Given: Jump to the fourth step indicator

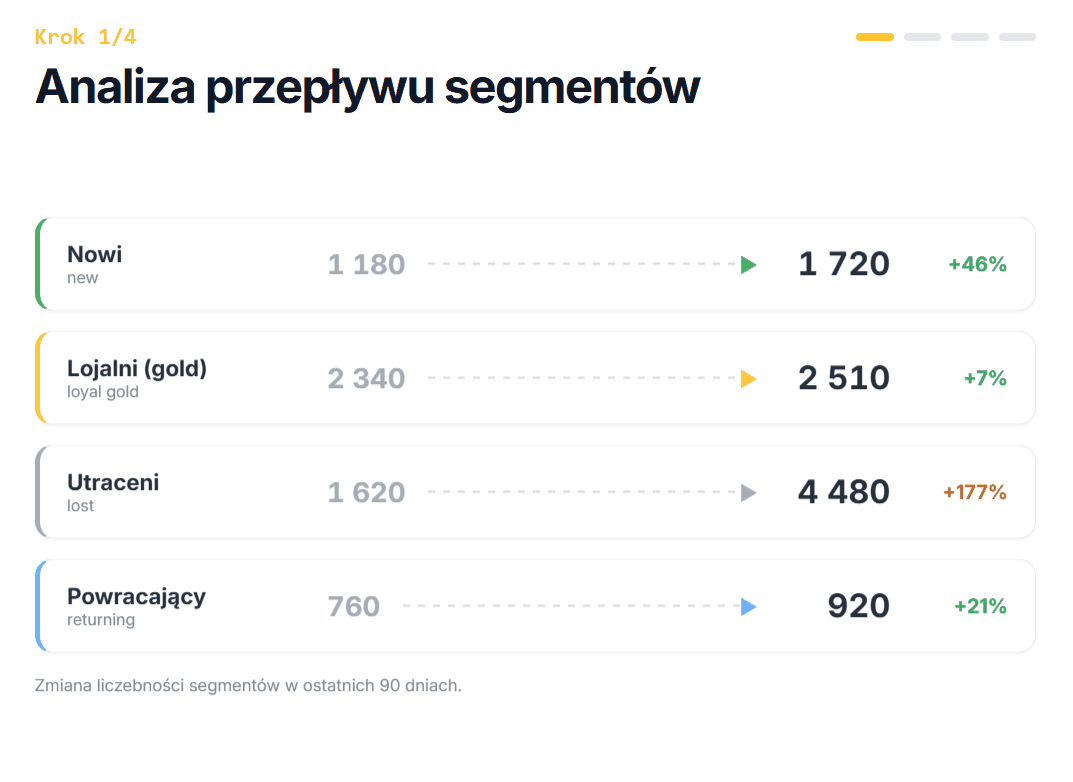Looking at the screenshot, I should [1017, 37].
